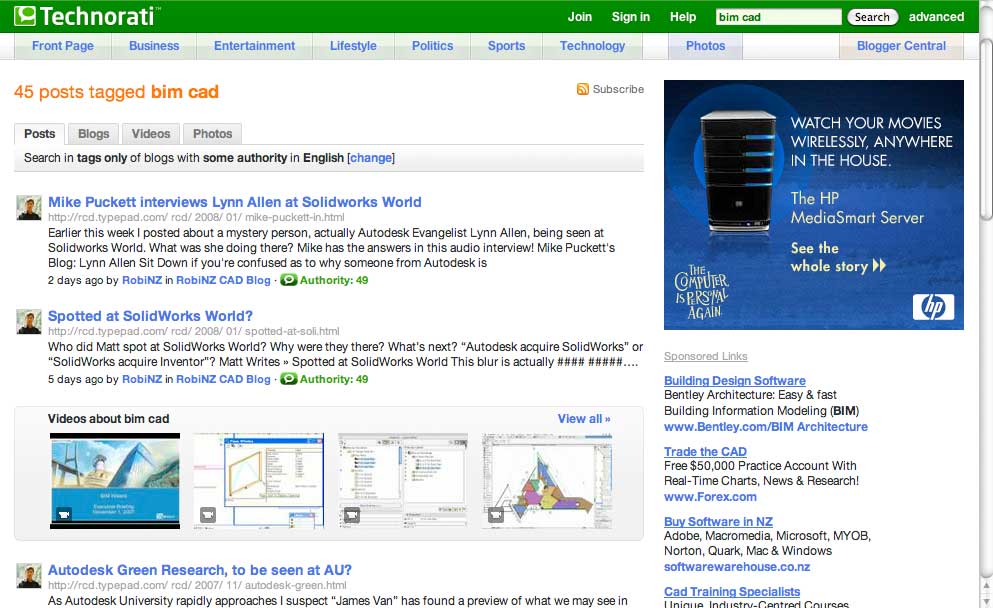Open Spotted at SolidWorks World? post
The height and width of the screenshot is (608, 993).
150,316
